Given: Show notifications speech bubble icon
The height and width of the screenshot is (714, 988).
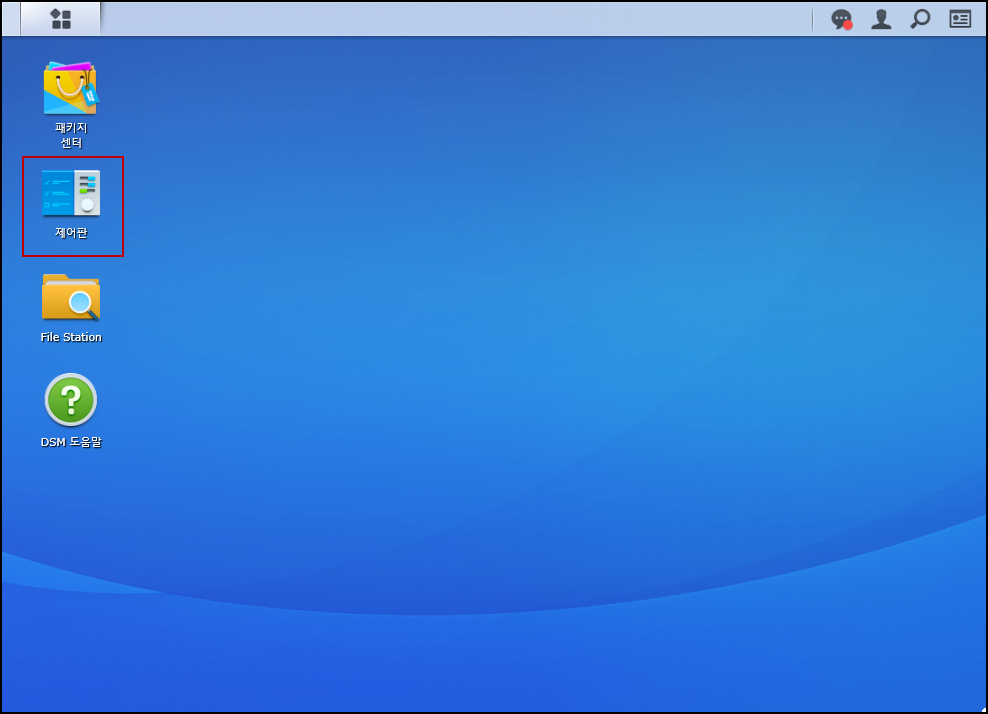Looking at the screenshot, I should click(841, 19).
